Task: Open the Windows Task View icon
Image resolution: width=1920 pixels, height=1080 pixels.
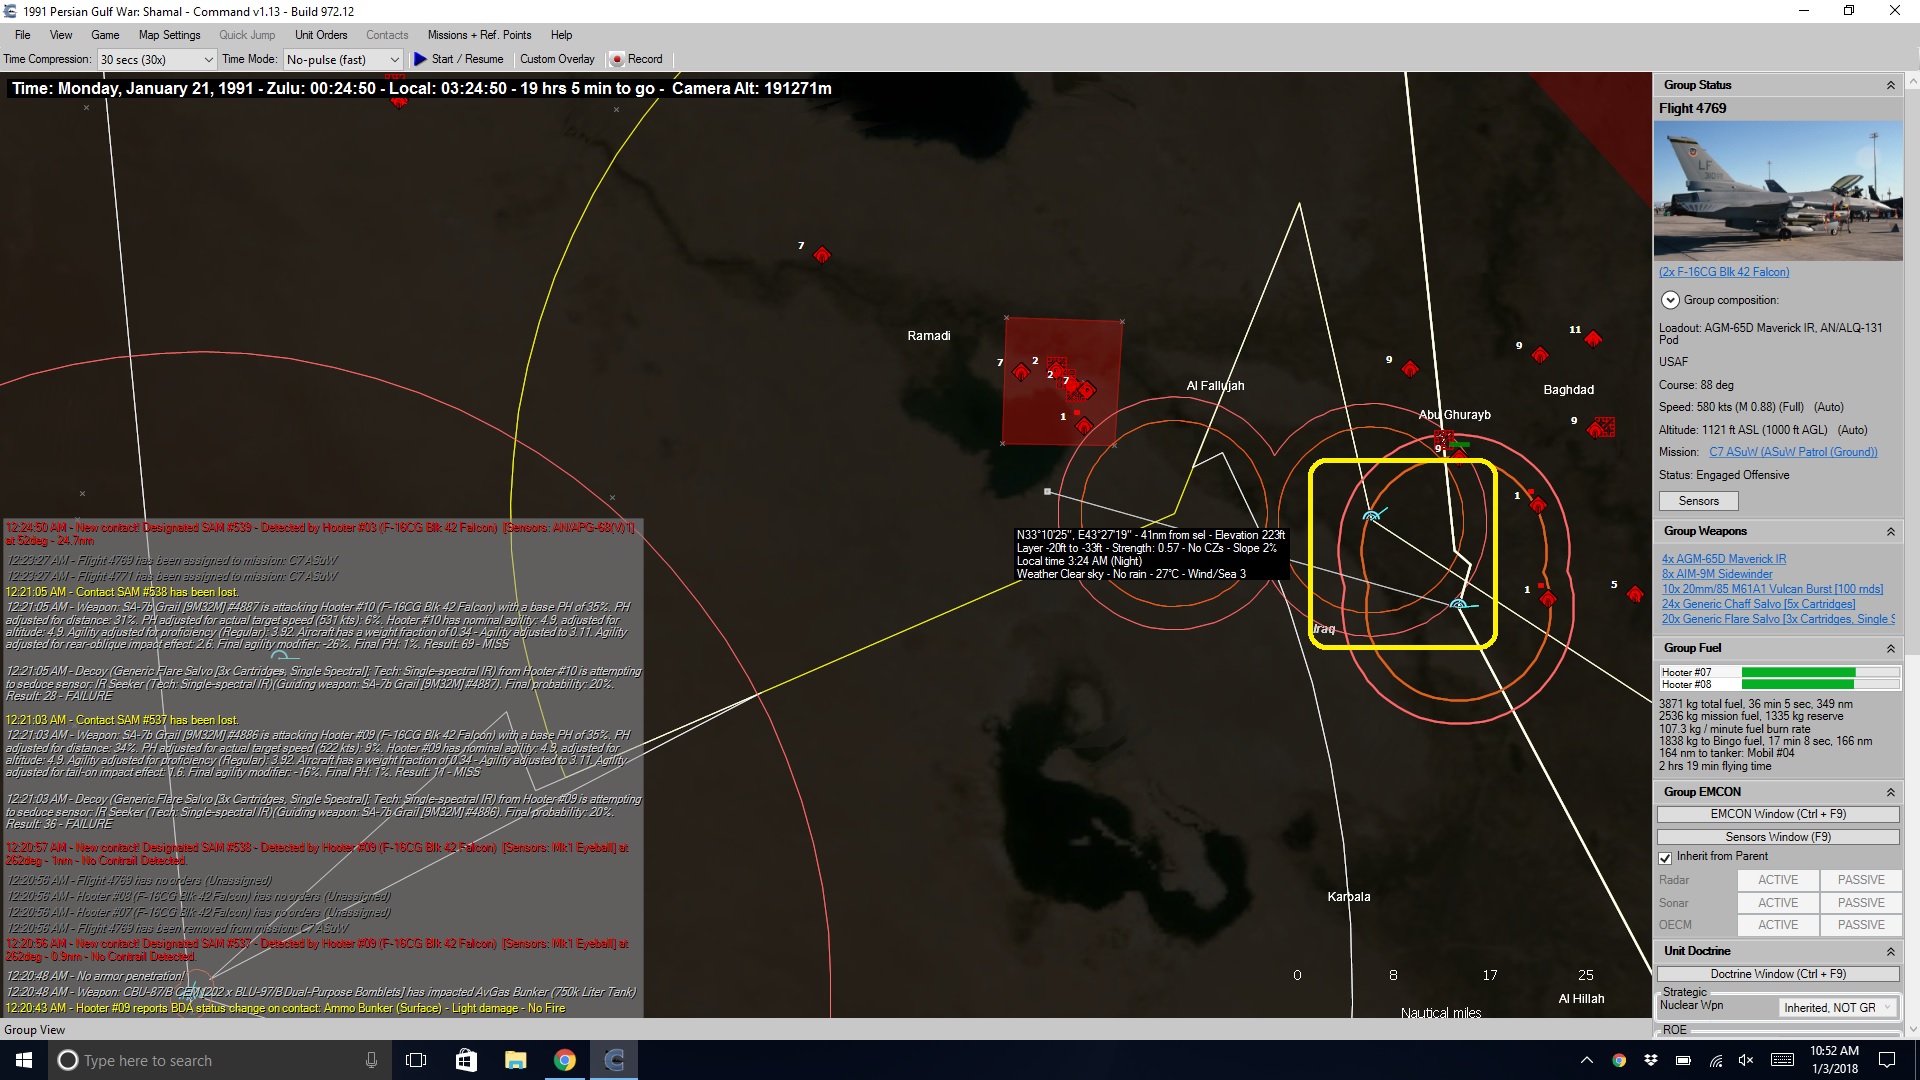Action: 416,1060
